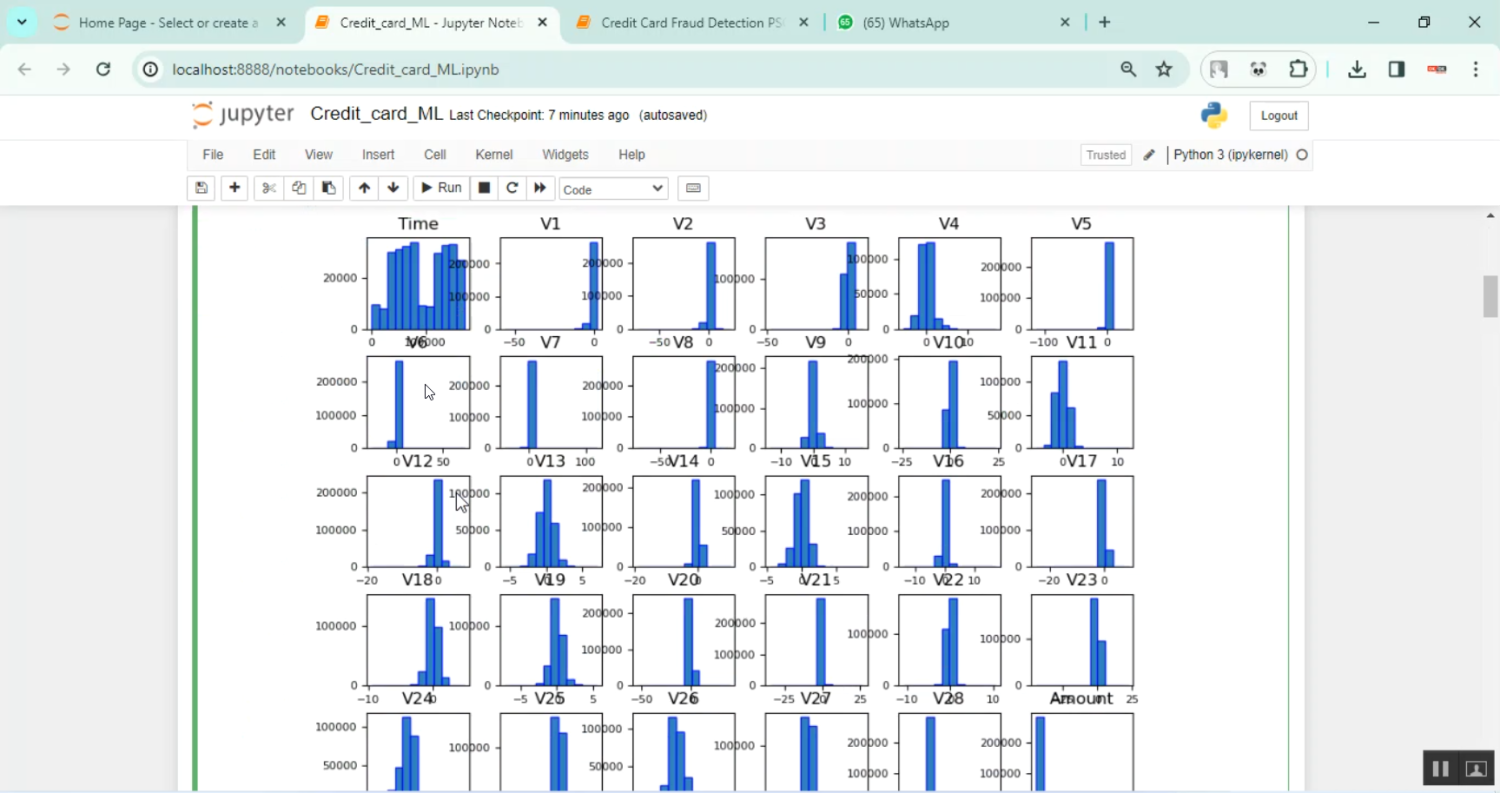The width and height of the screenshot is (1500, 793).
Task: Toggle the browser side panel
Action: tap(1396, 69)
